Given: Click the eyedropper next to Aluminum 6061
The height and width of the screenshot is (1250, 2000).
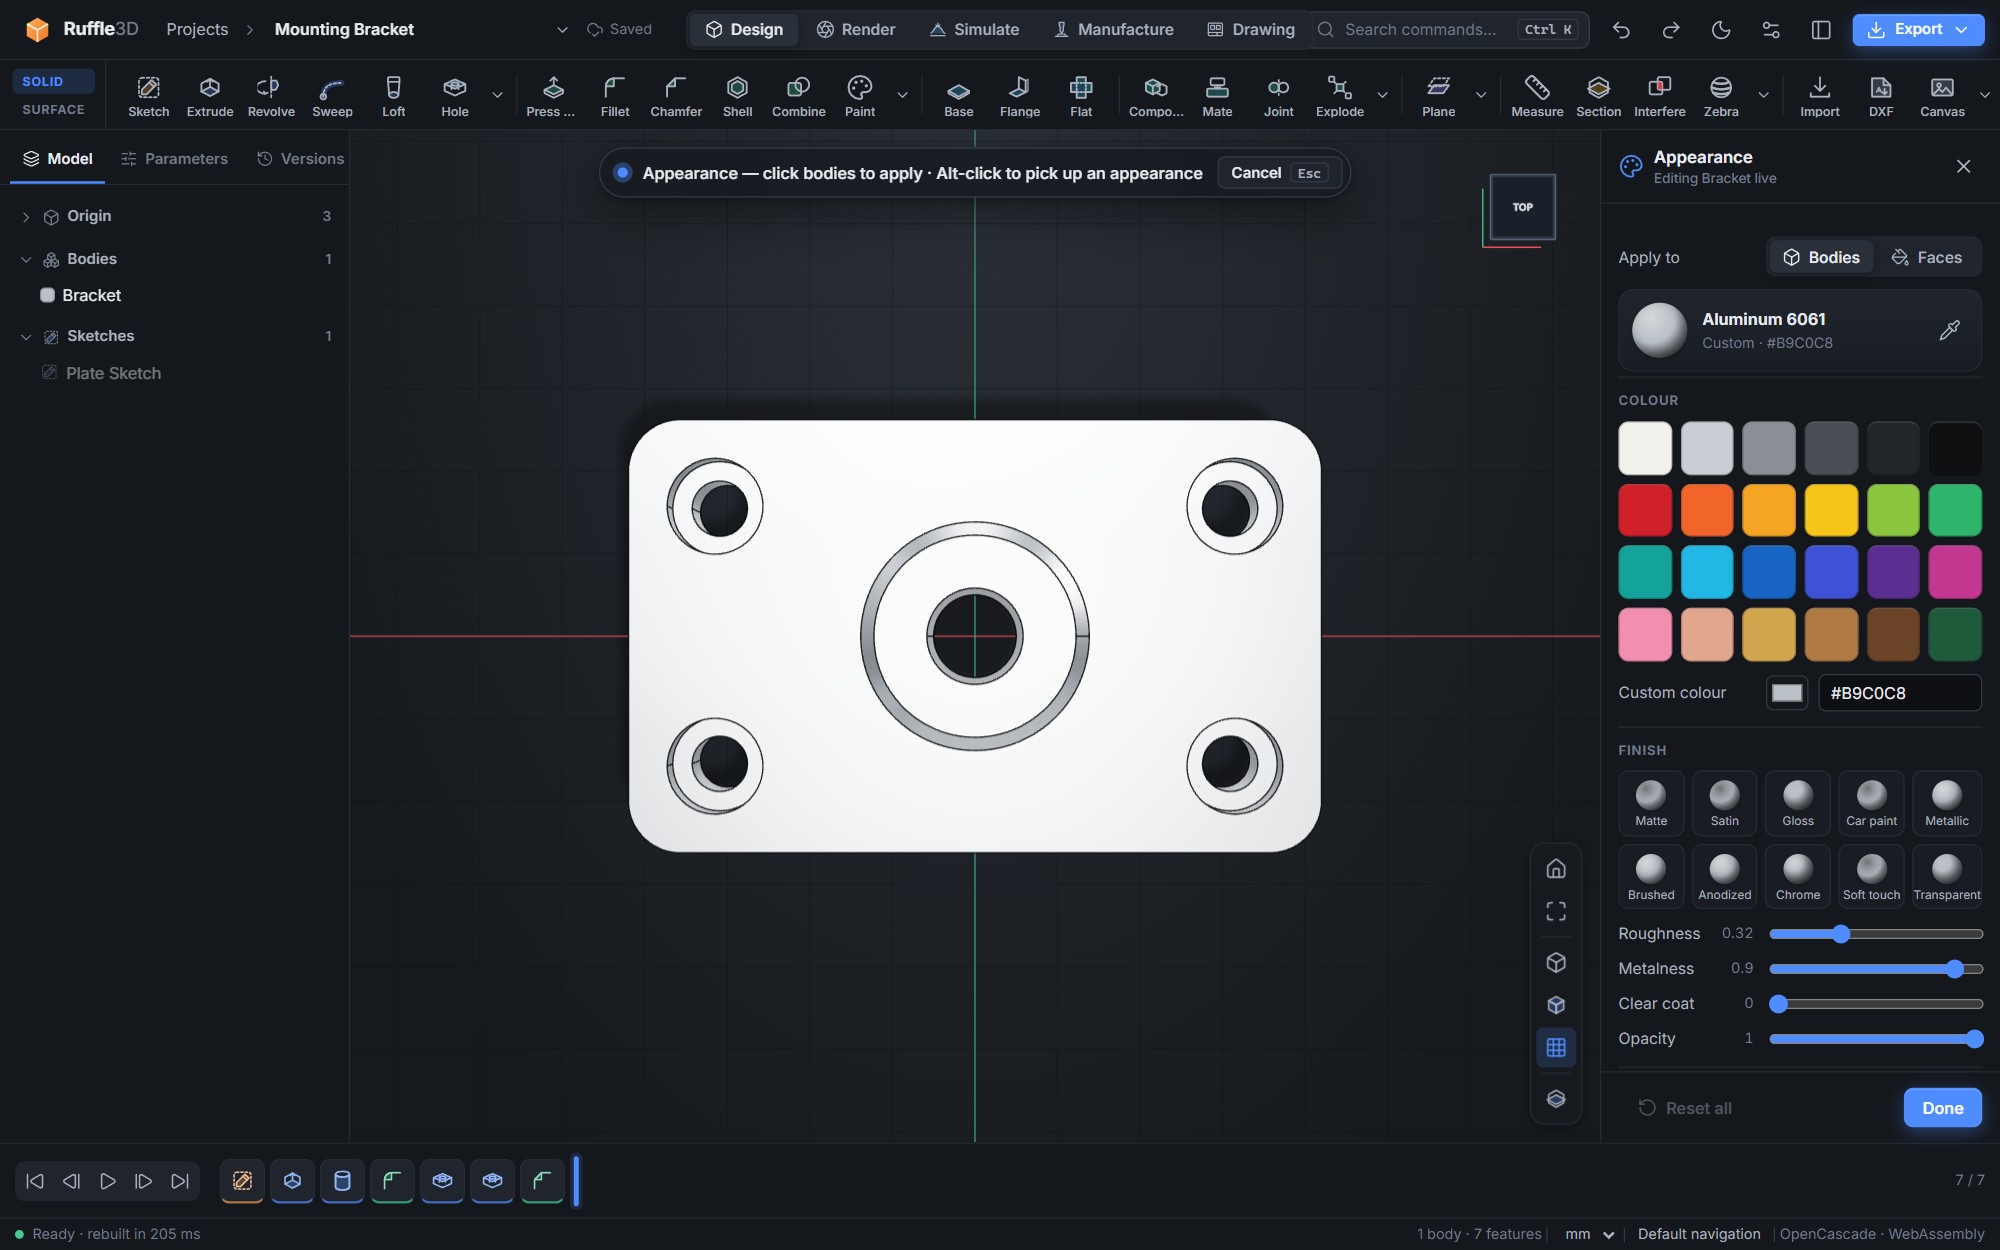Looking at the screenshot, I should [1949, 330].
